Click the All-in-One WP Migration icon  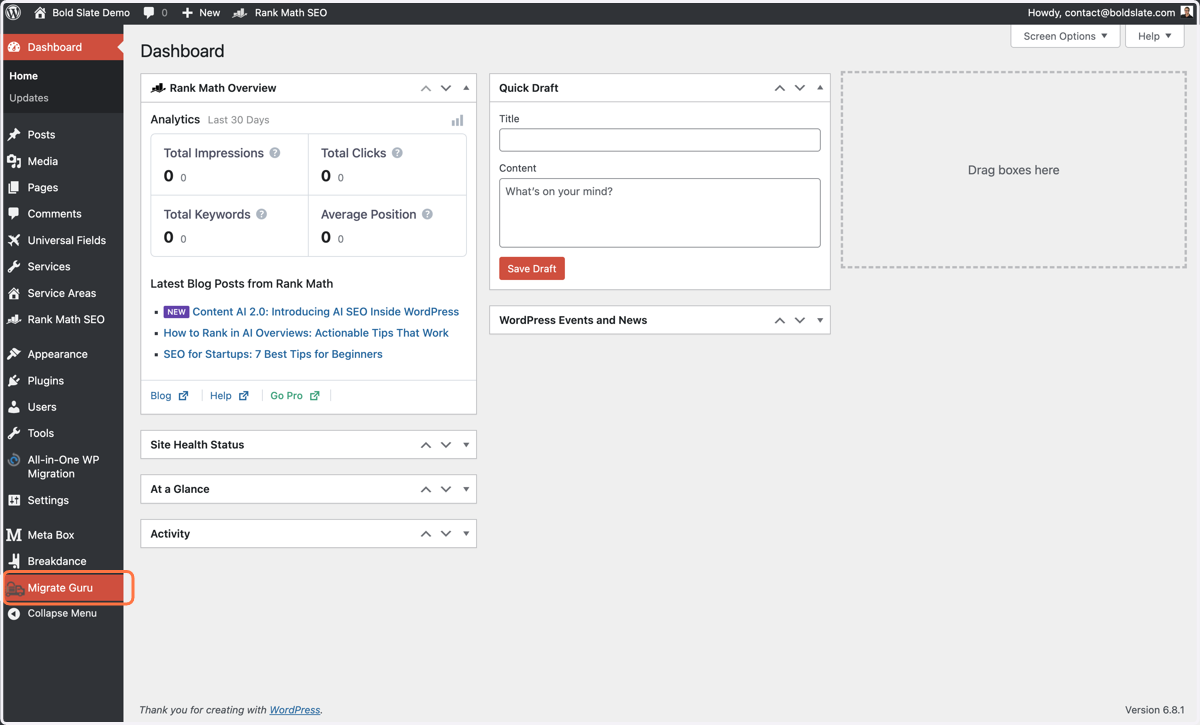(x=14, y=460)
